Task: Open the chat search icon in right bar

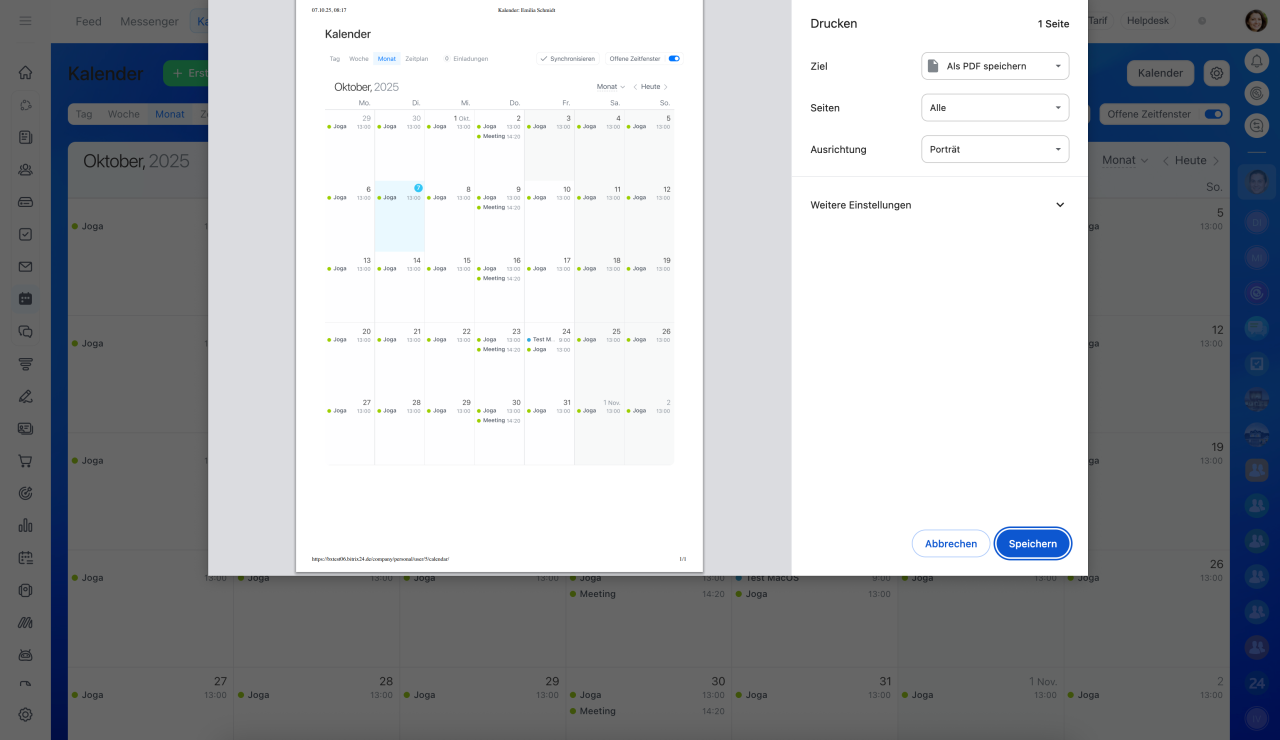Action: (1257, 126)
